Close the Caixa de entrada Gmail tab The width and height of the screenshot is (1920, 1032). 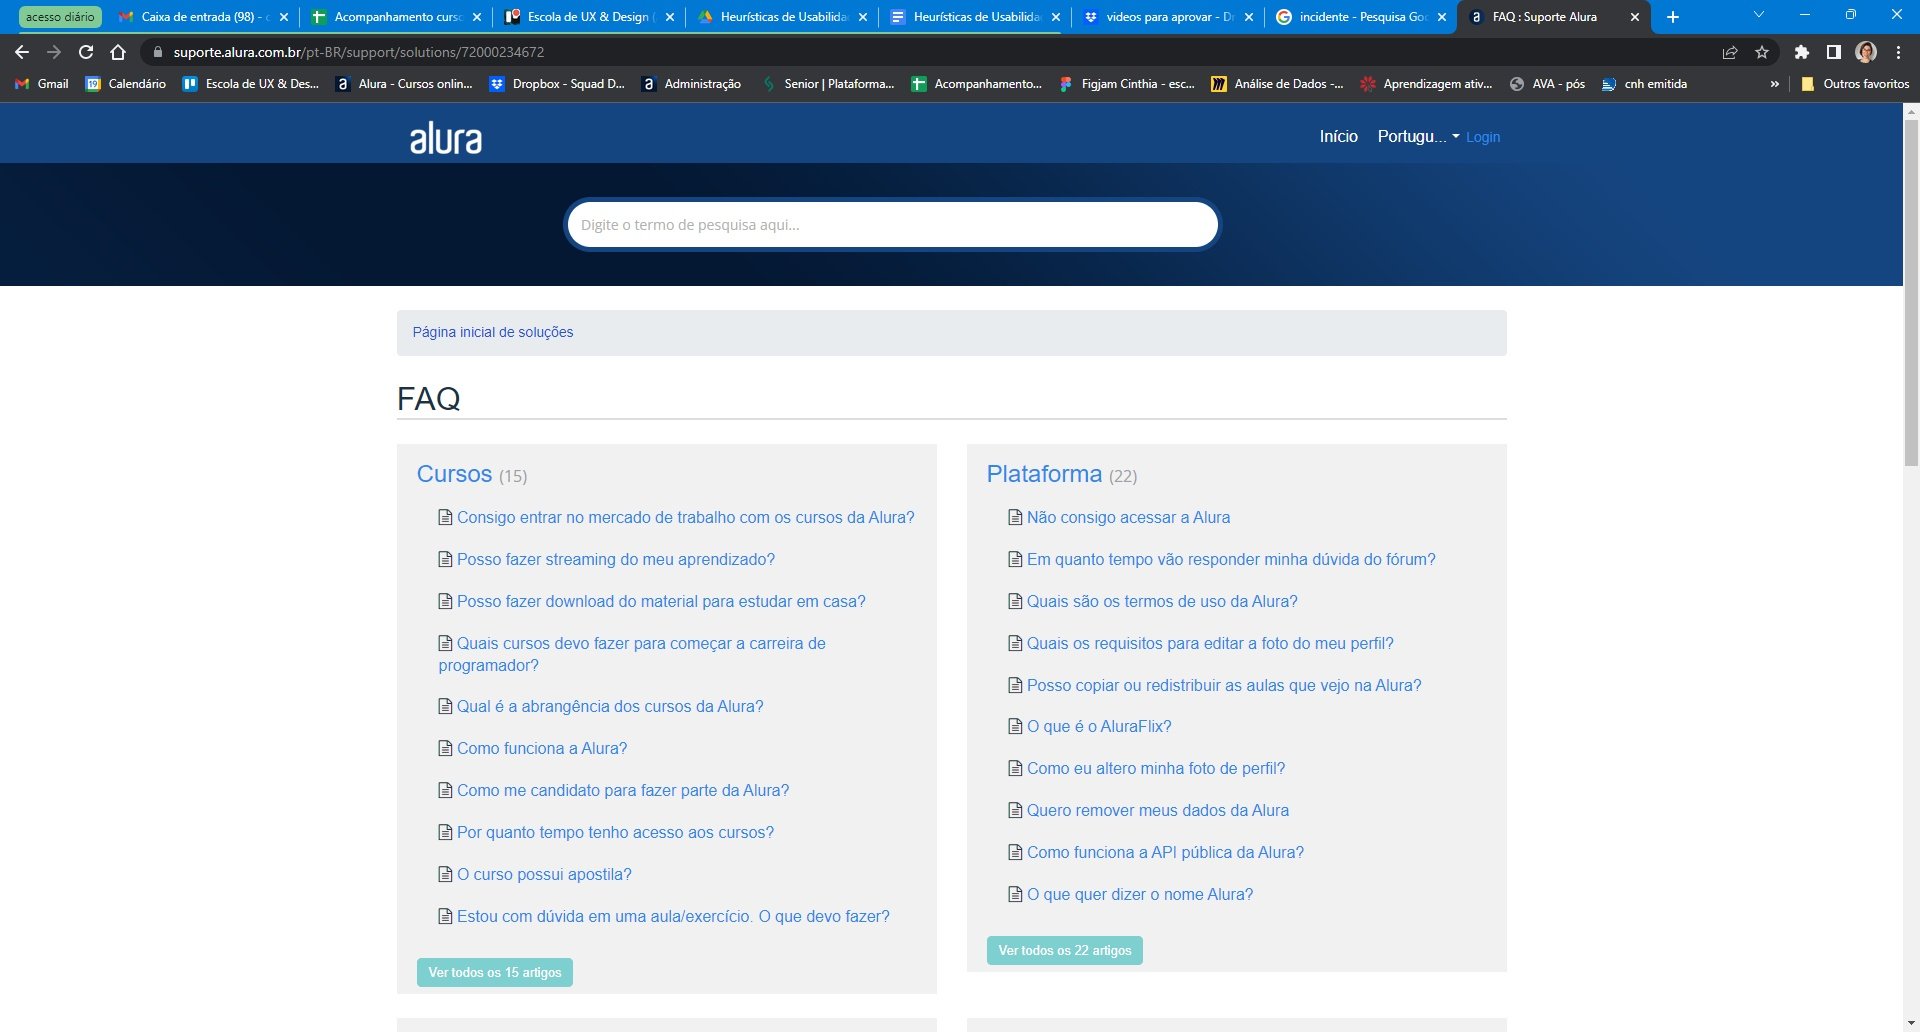284,17
